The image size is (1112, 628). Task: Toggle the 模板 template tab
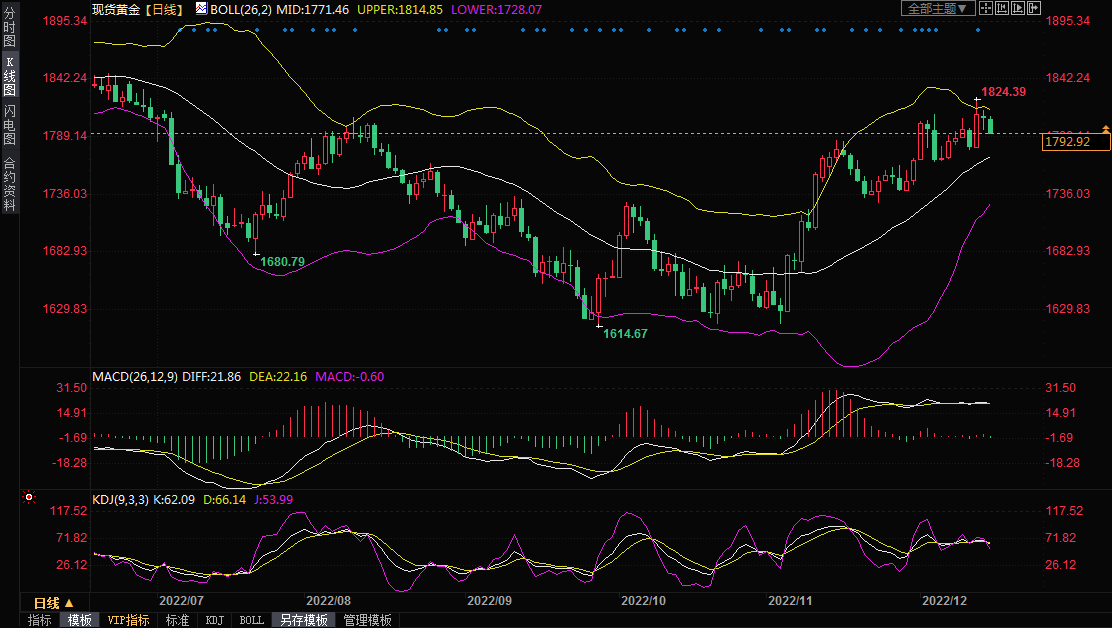coord(80,620)
